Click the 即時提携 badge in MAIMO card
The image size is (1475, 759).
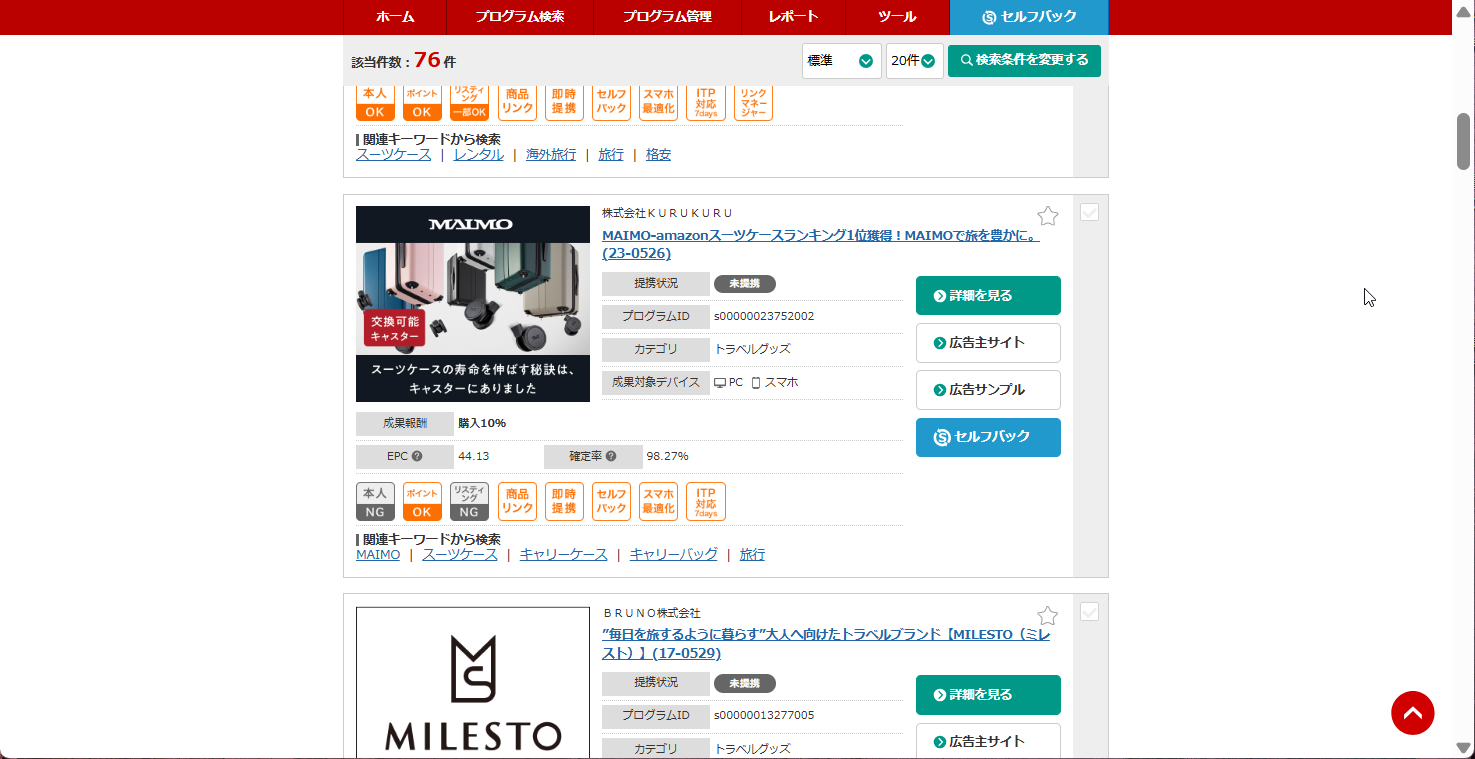point(564,502)
